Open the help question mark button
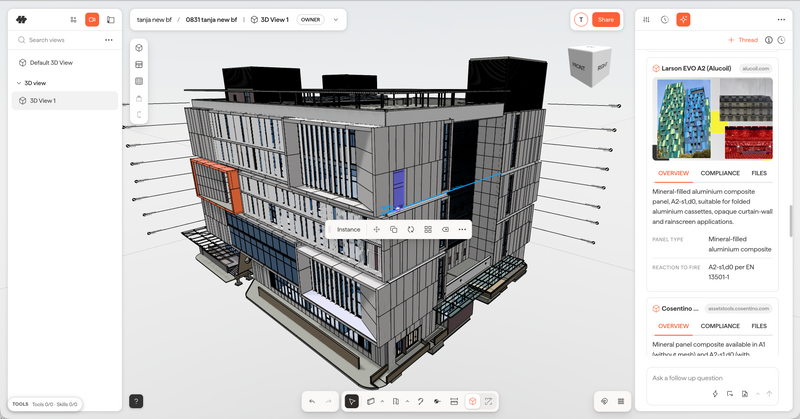 coord(136,402)
